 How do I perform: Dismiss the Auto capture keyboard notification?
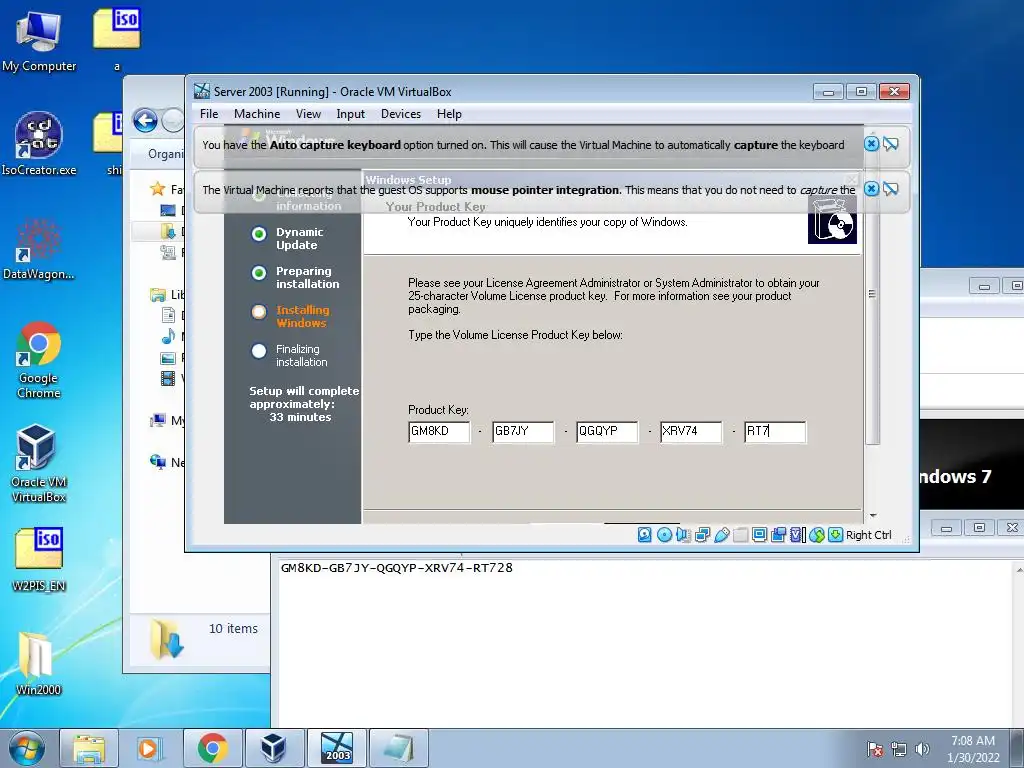[871, 144]
